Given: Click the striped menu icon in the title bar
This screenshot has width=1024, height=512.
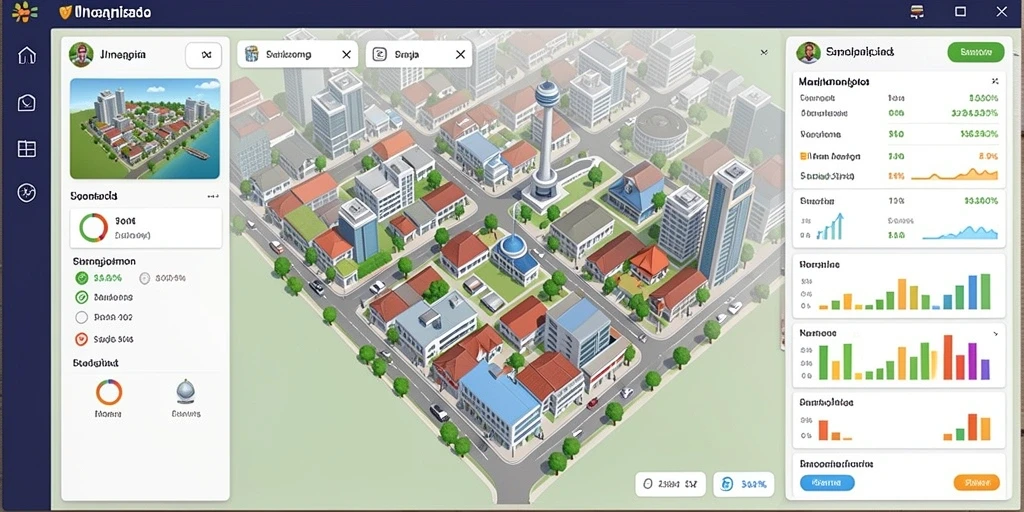Looking at the screenshot, I should tap(917, 11).
